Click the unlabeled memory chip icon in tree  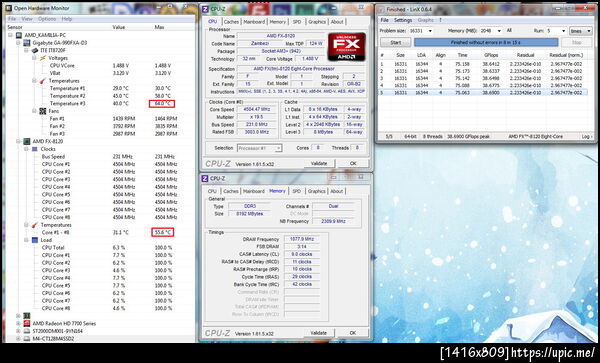(x=27, y=316)
